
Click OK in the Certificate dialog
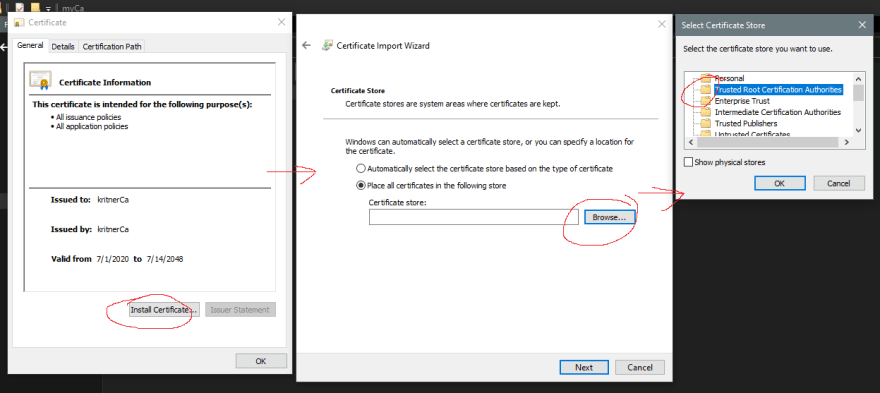click(261, 361)
